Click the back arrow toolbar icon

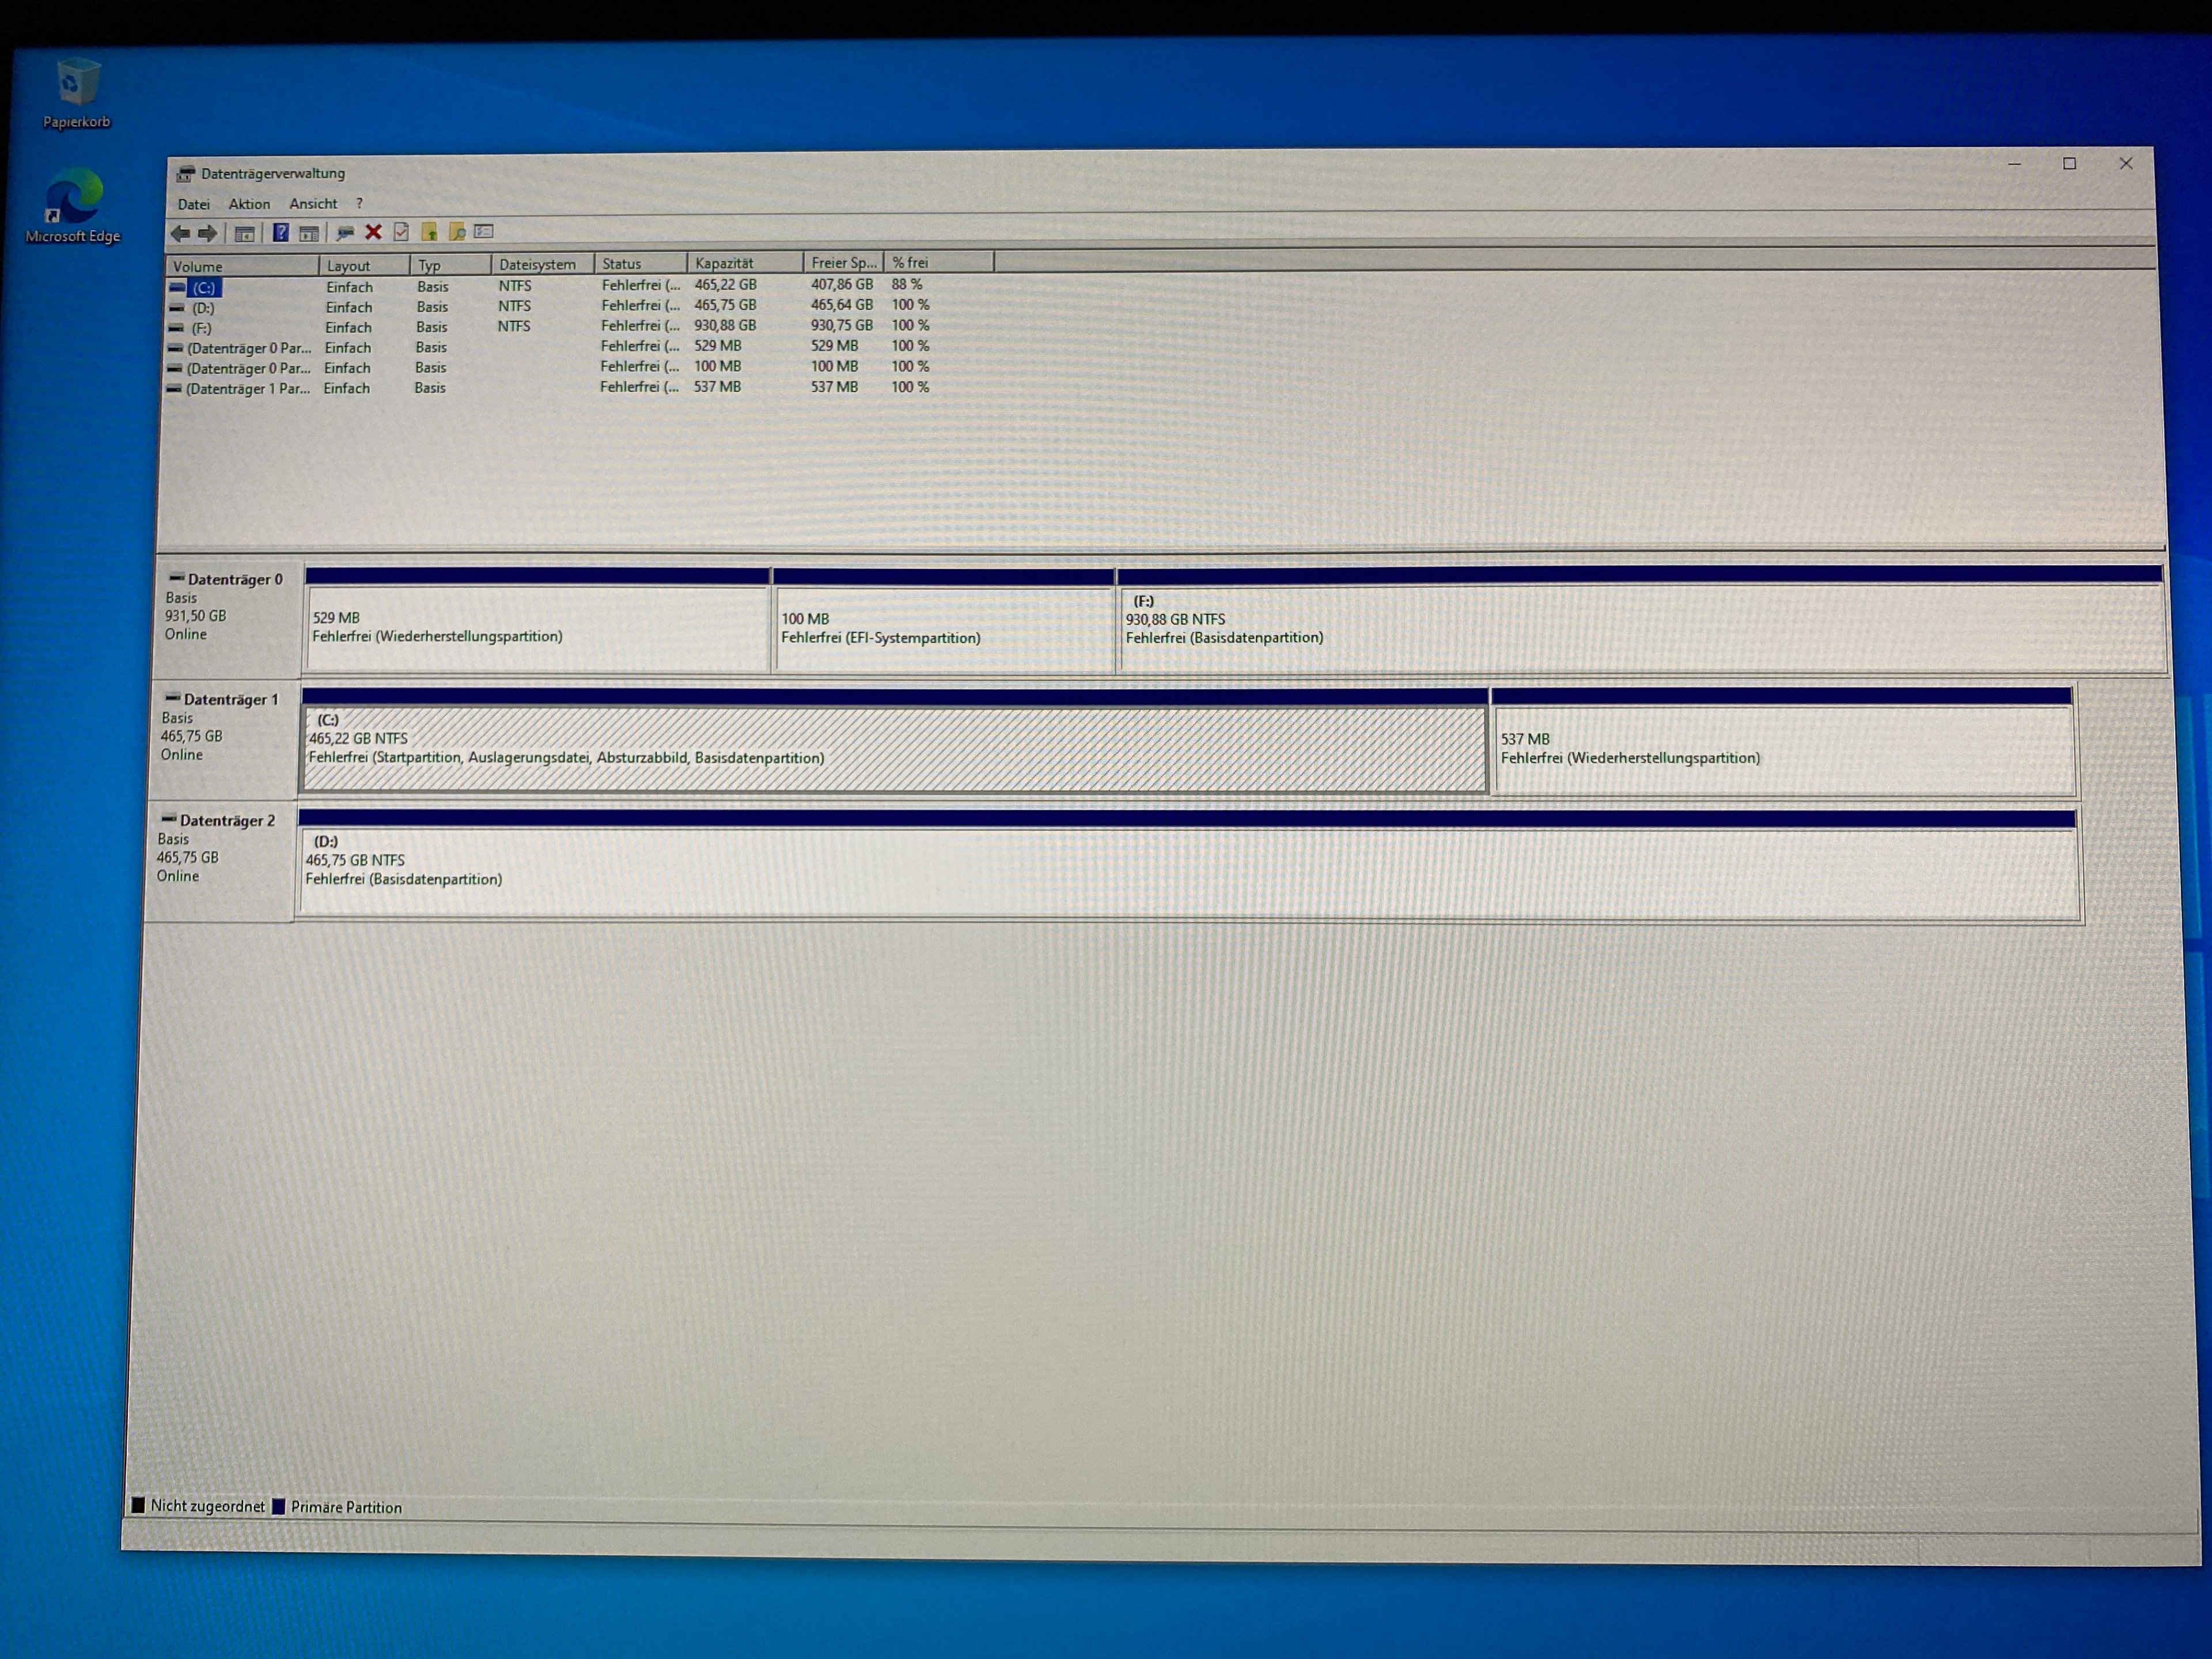180,234
